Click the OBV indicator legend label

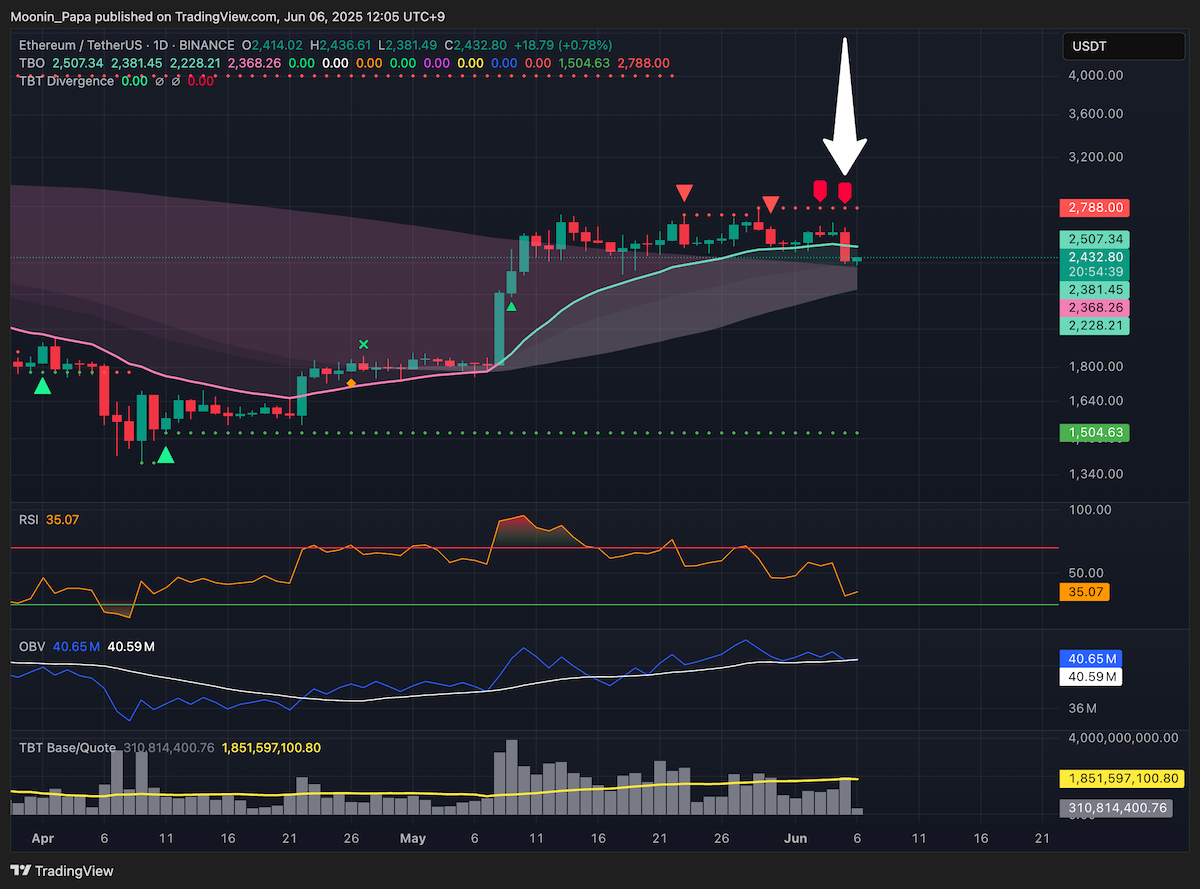point(31,647)
